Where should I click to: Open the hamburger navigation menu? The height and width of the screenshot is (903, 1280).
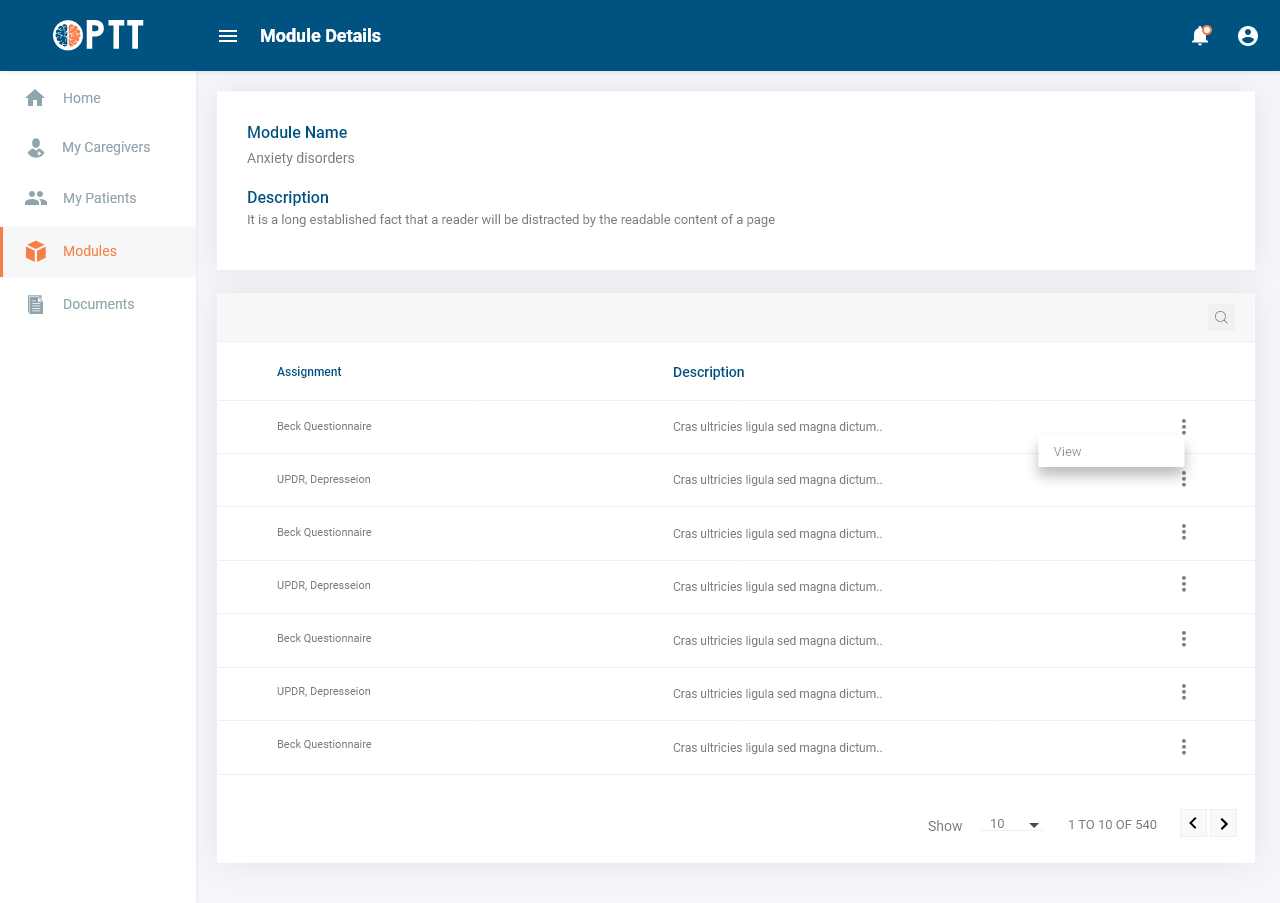(x=228, y=36)
